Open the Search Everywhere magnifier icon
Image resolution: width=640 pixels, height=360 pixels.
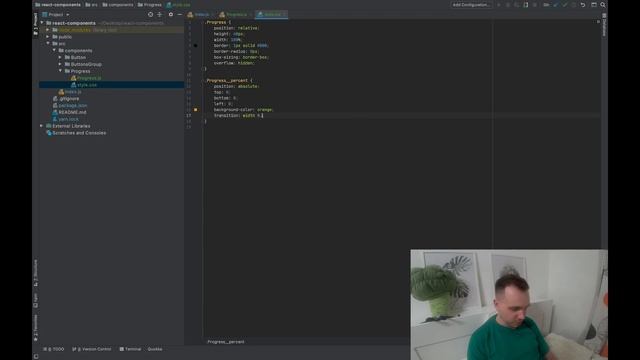click(603, 5)
